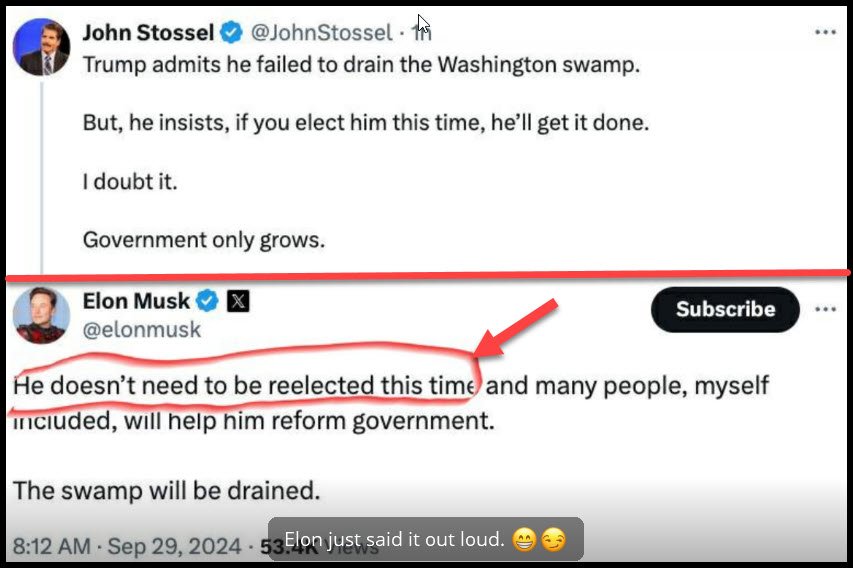Click John Stossel's blue verified badge

pos(231,33)
